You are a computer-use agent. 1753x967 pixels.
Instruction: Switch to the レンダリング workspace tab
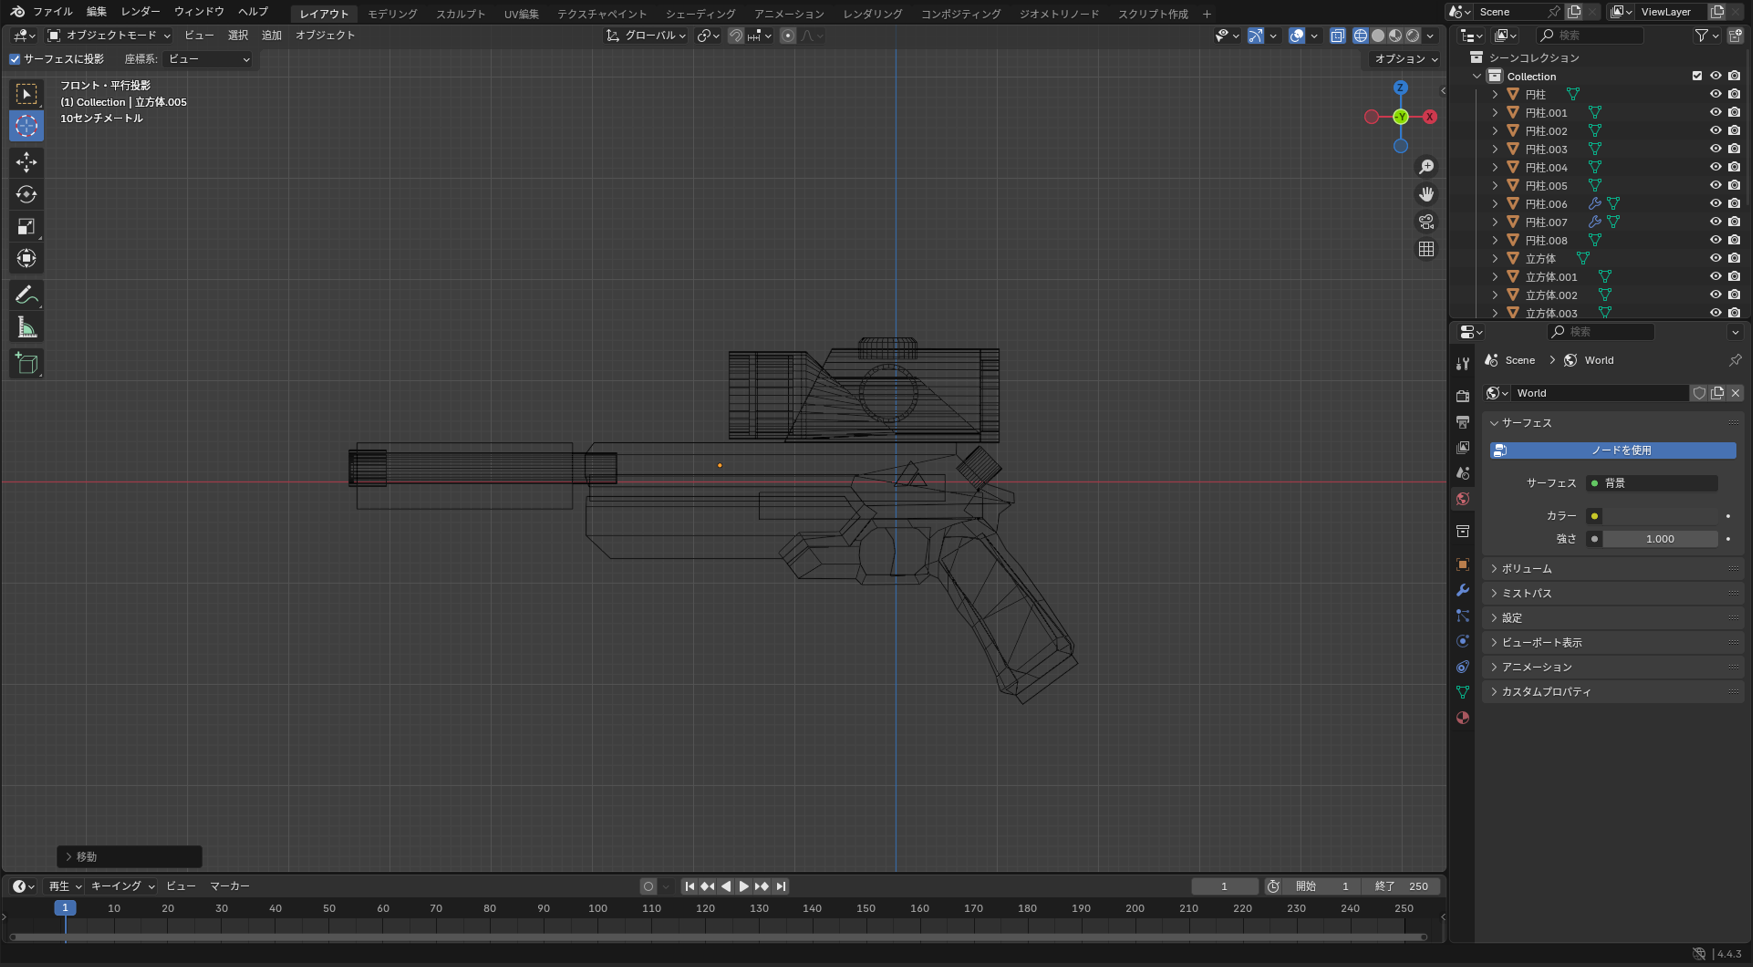point(872,13)
